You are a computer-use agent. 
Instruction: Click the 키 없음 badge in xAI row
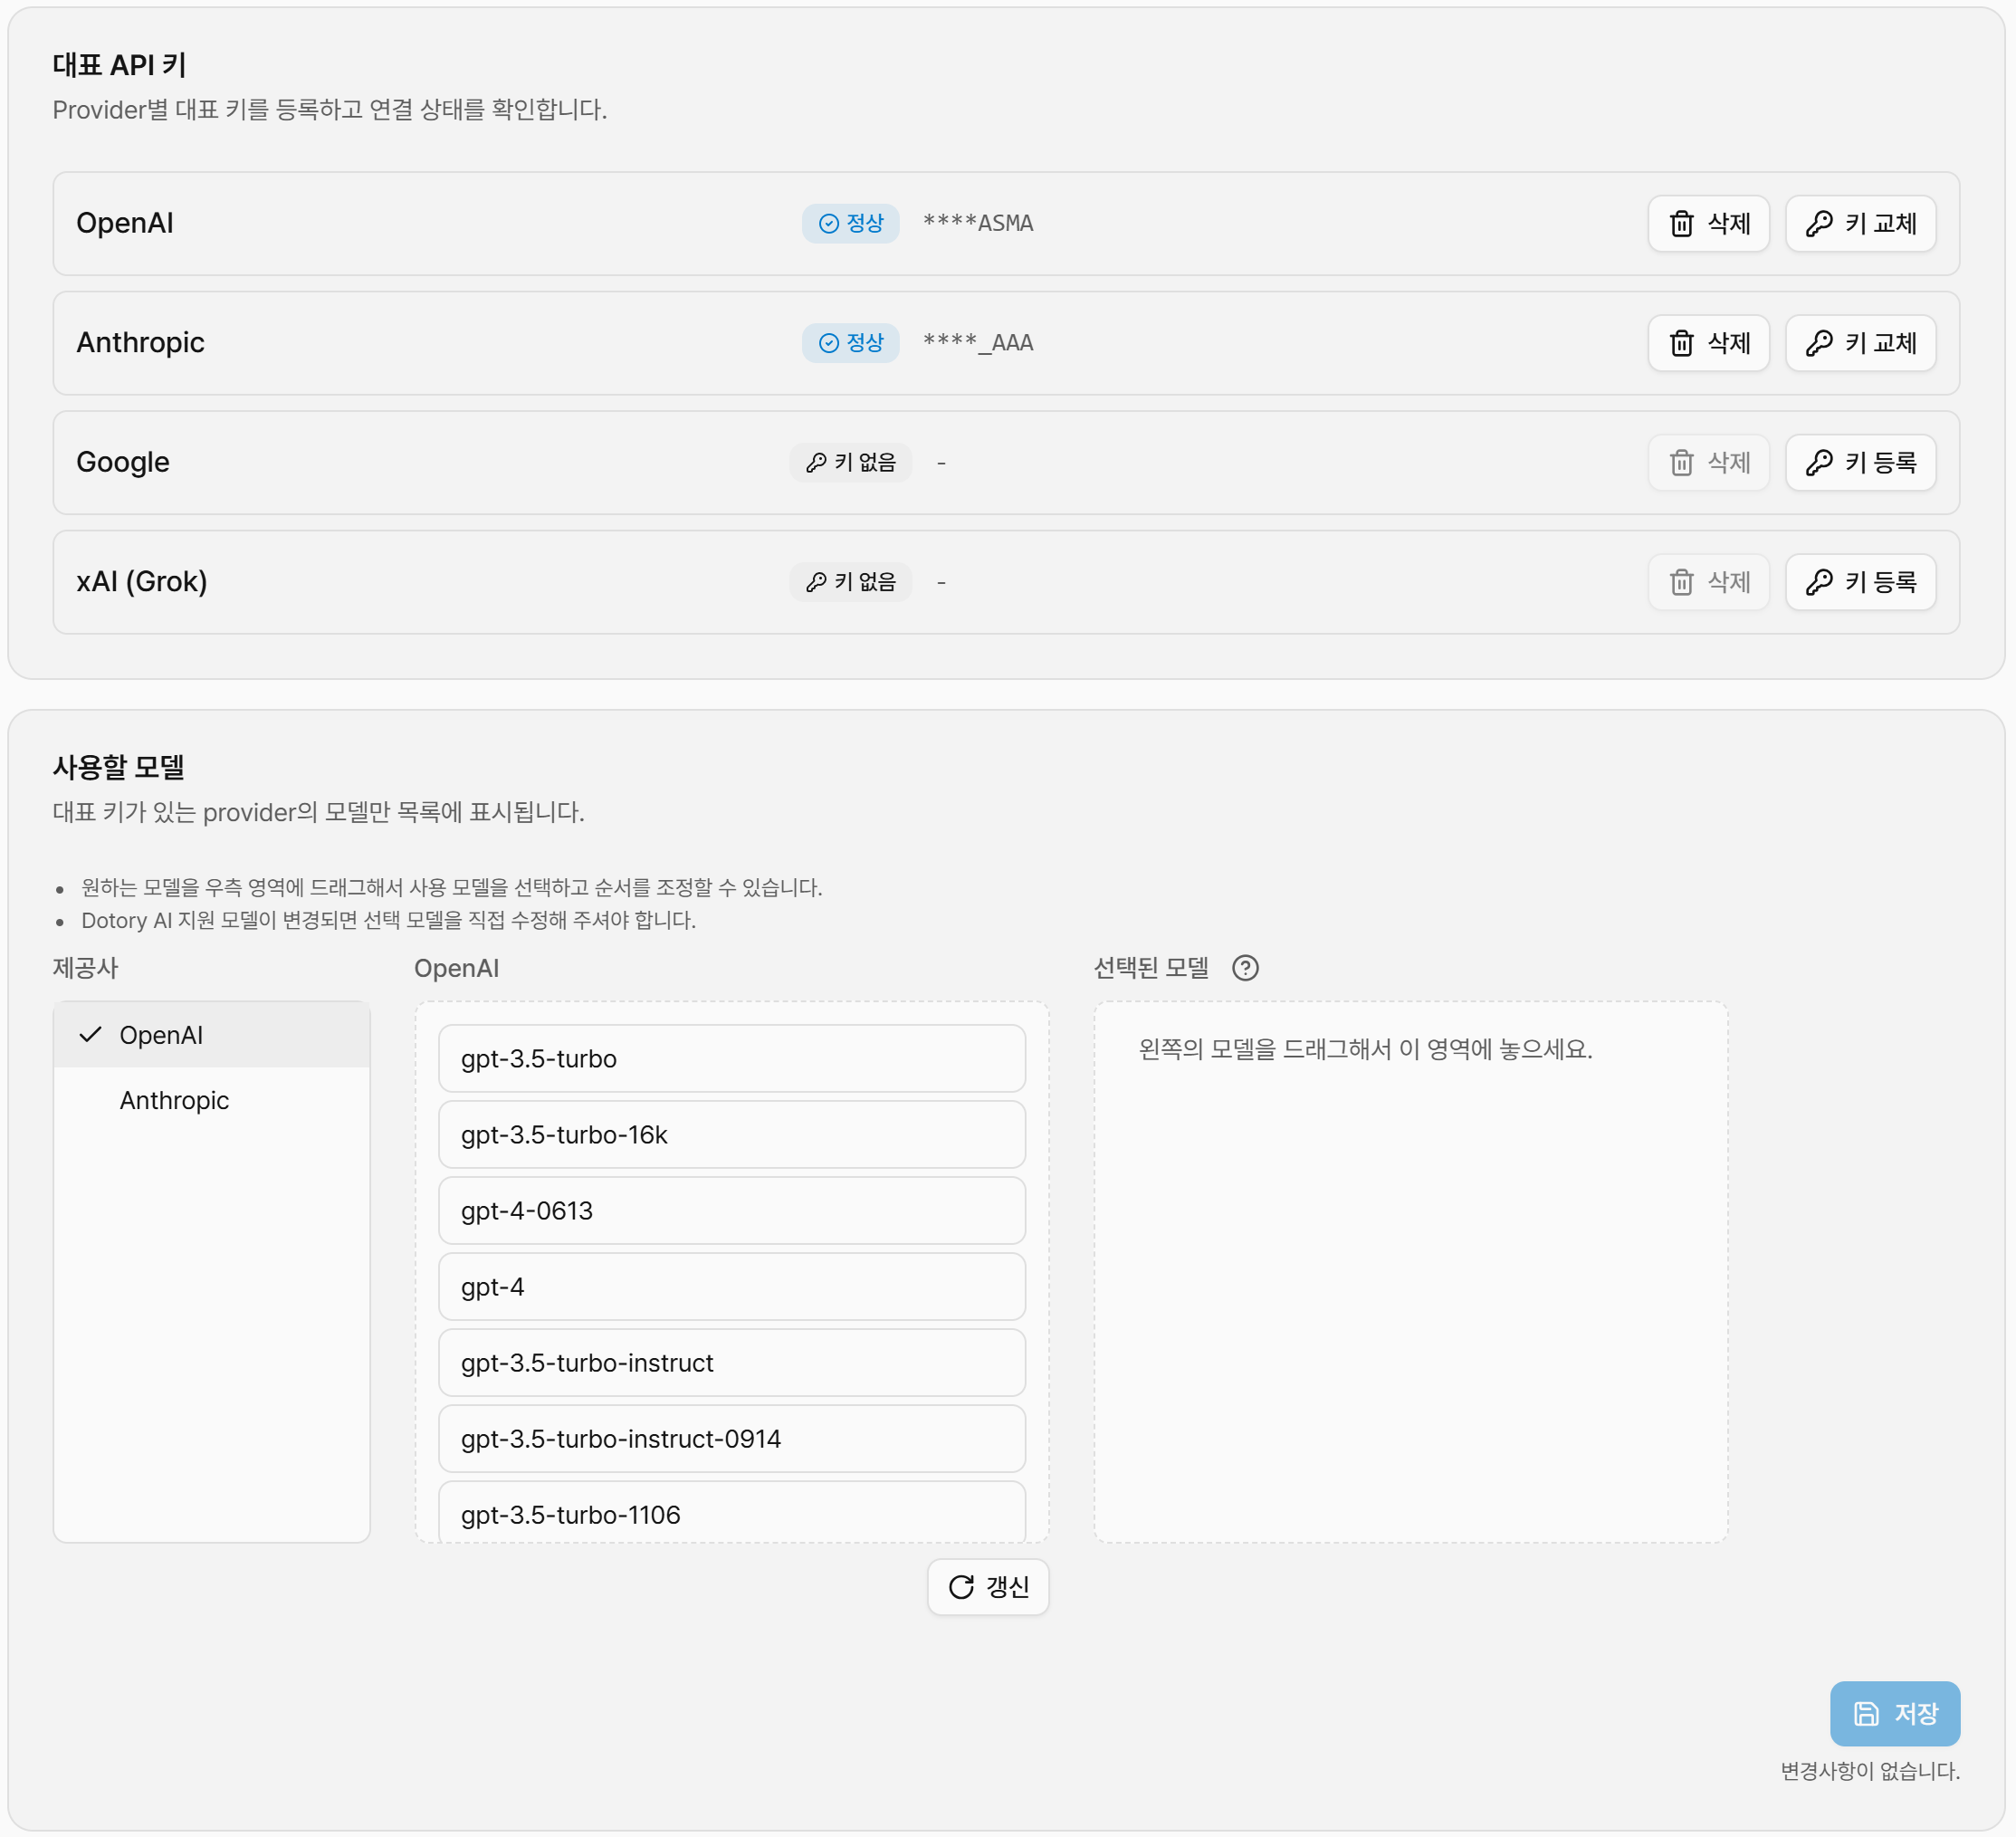click(x=850, y=582)
